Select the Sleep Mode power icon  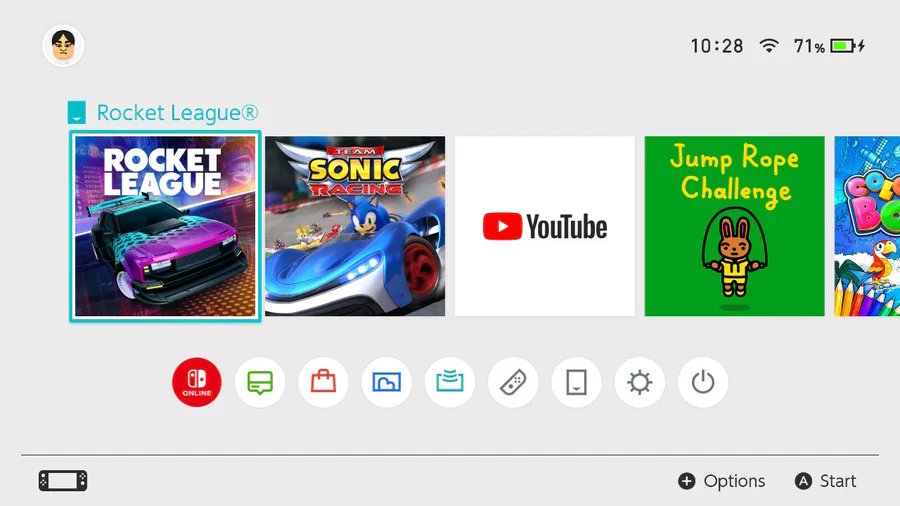click(703, 382)
